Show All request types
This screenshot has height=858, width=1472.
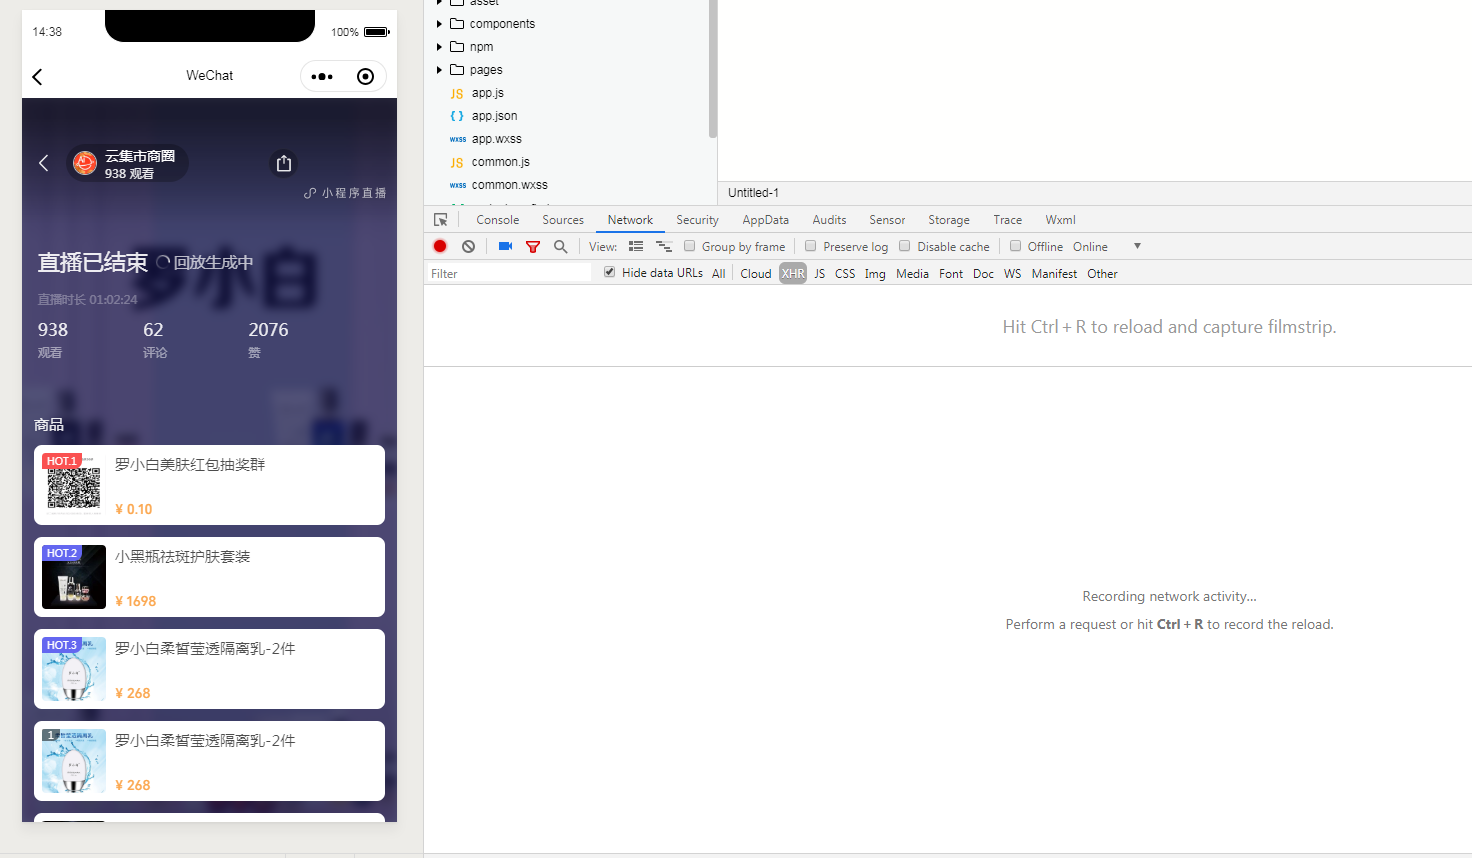[x=719, y=274]
